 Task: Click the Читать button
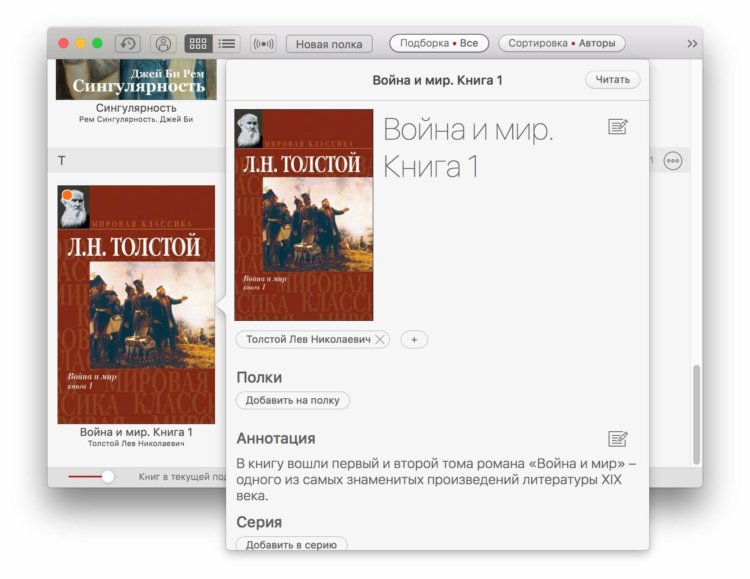tap(613, 79)
